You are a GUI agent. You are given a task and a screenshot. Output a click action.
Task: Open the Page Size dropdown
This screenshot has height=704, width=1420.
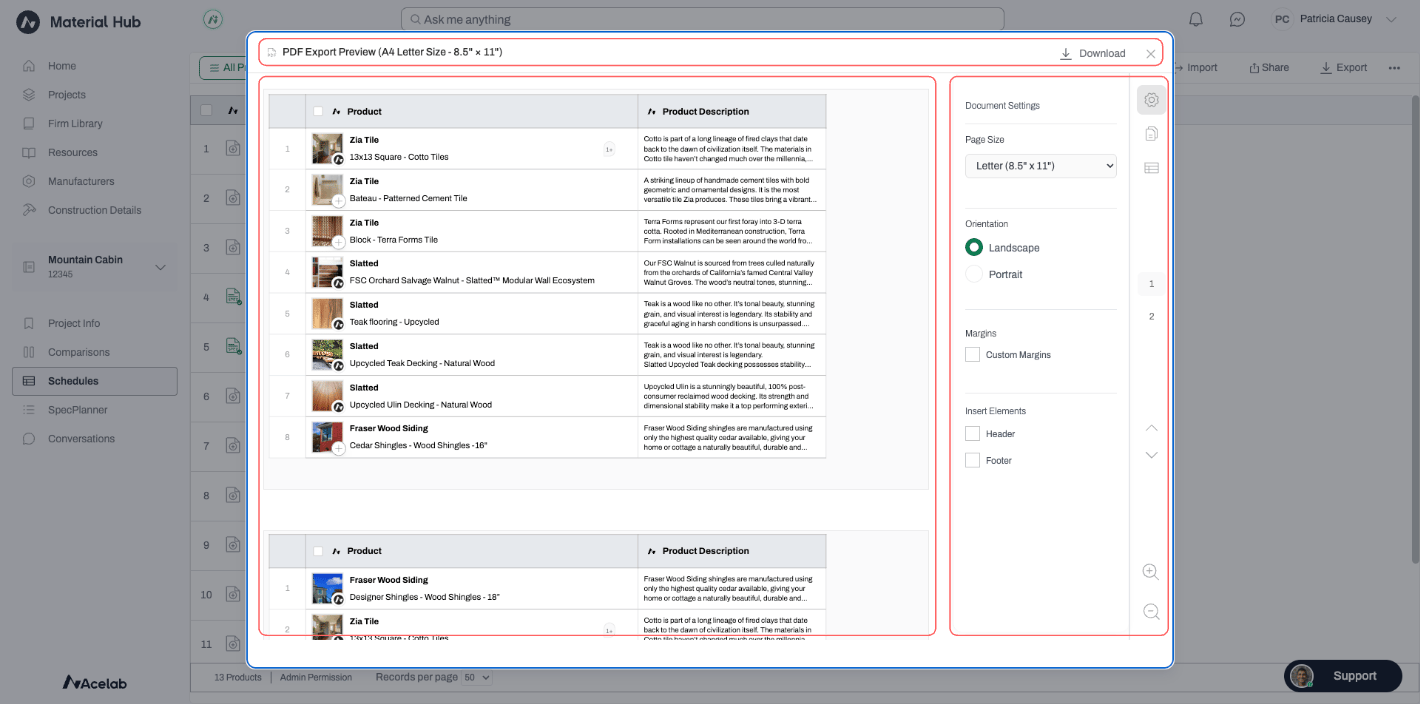coord(1040,165)
